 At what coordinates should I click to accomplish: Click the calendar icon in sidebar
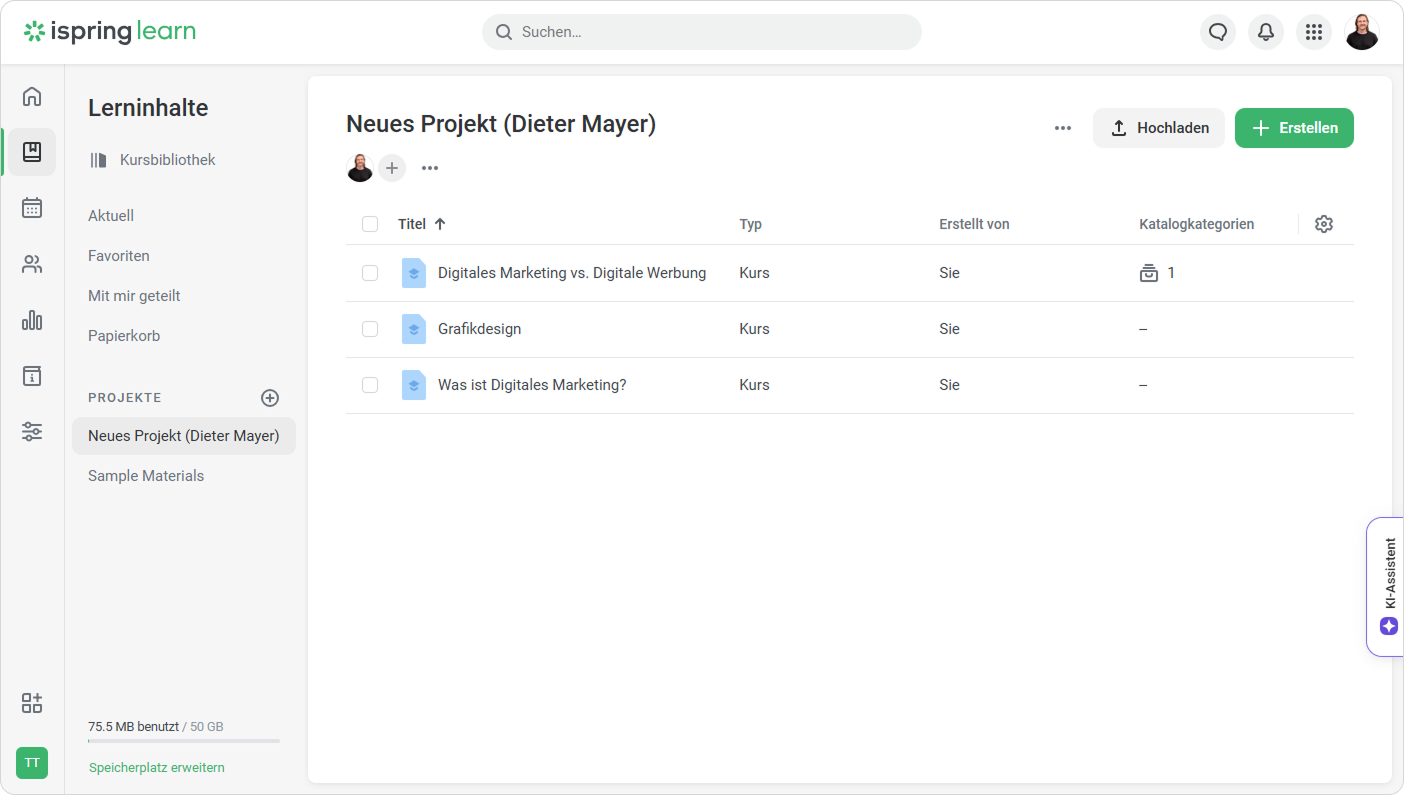(x=32, y=208)
